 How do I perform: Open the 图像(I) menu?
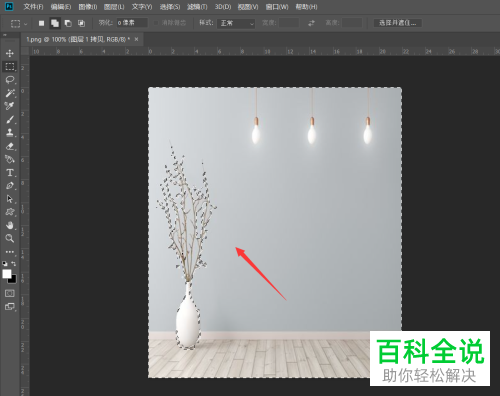(88, 7)
